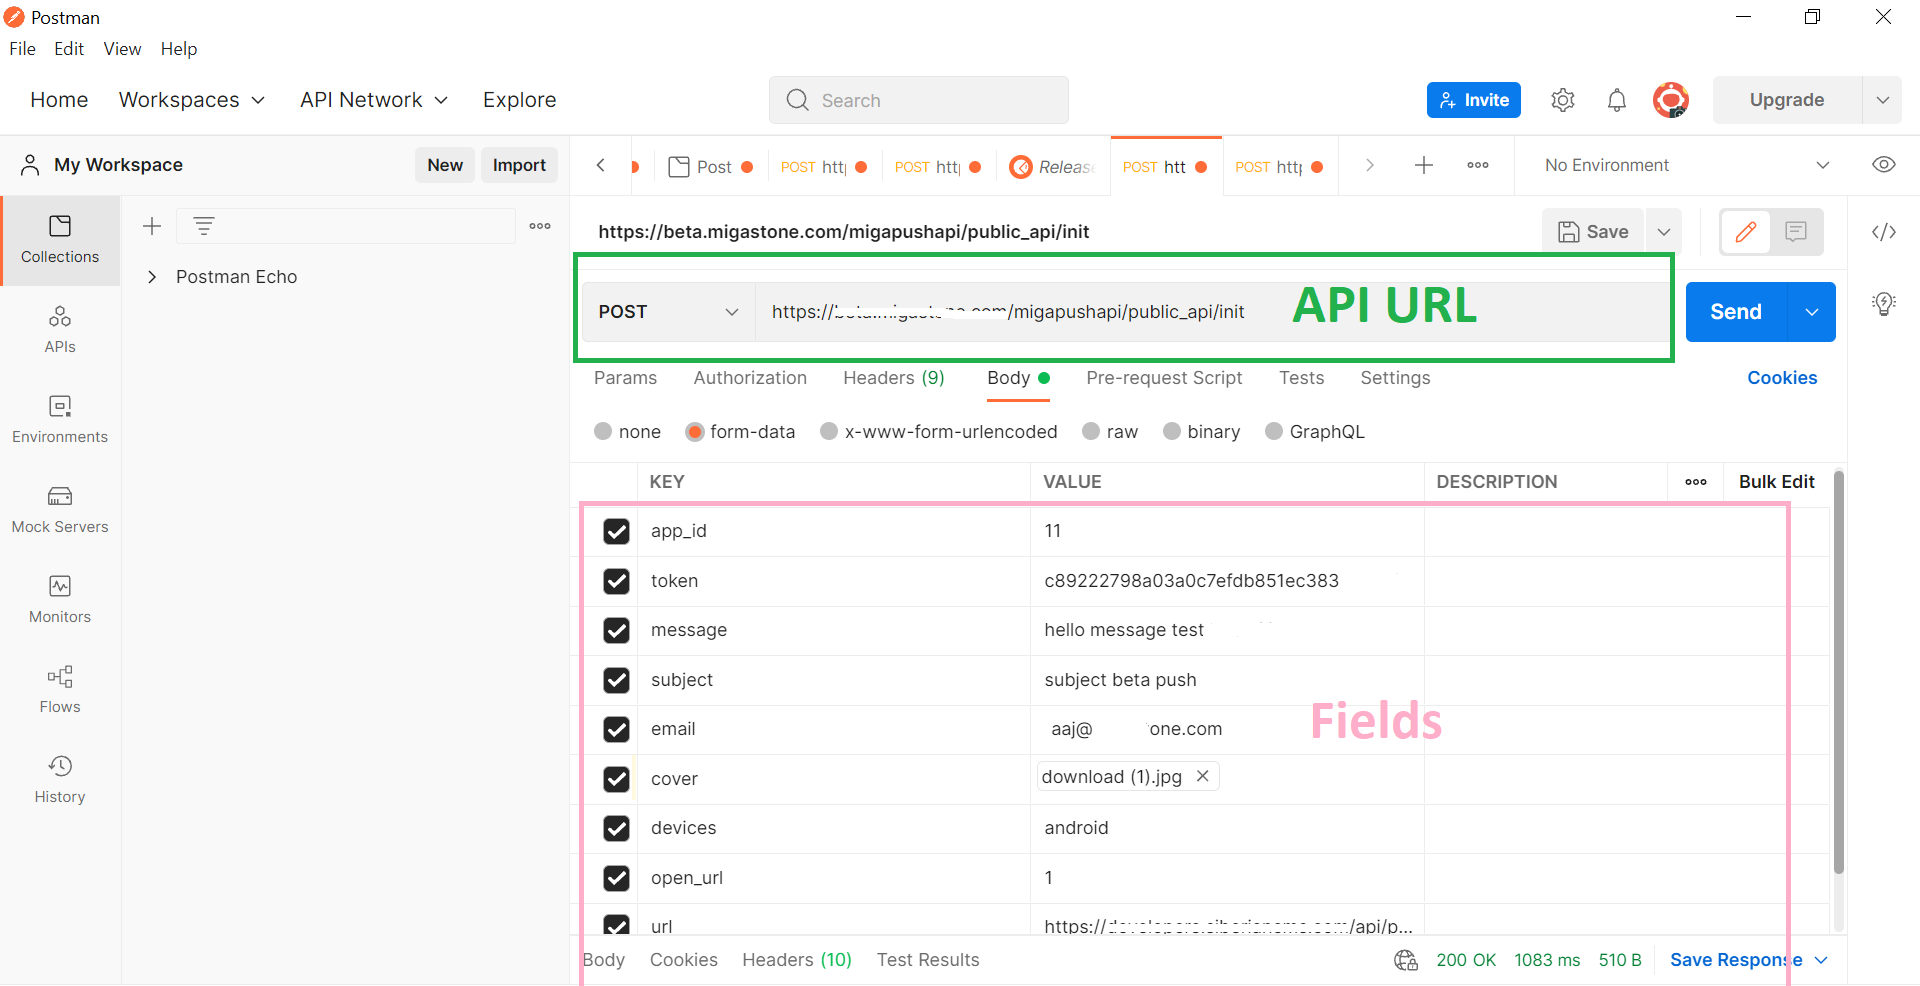Open the notifications bell icon
This screenshot has width=1920, height=986.
(1617, 100)
